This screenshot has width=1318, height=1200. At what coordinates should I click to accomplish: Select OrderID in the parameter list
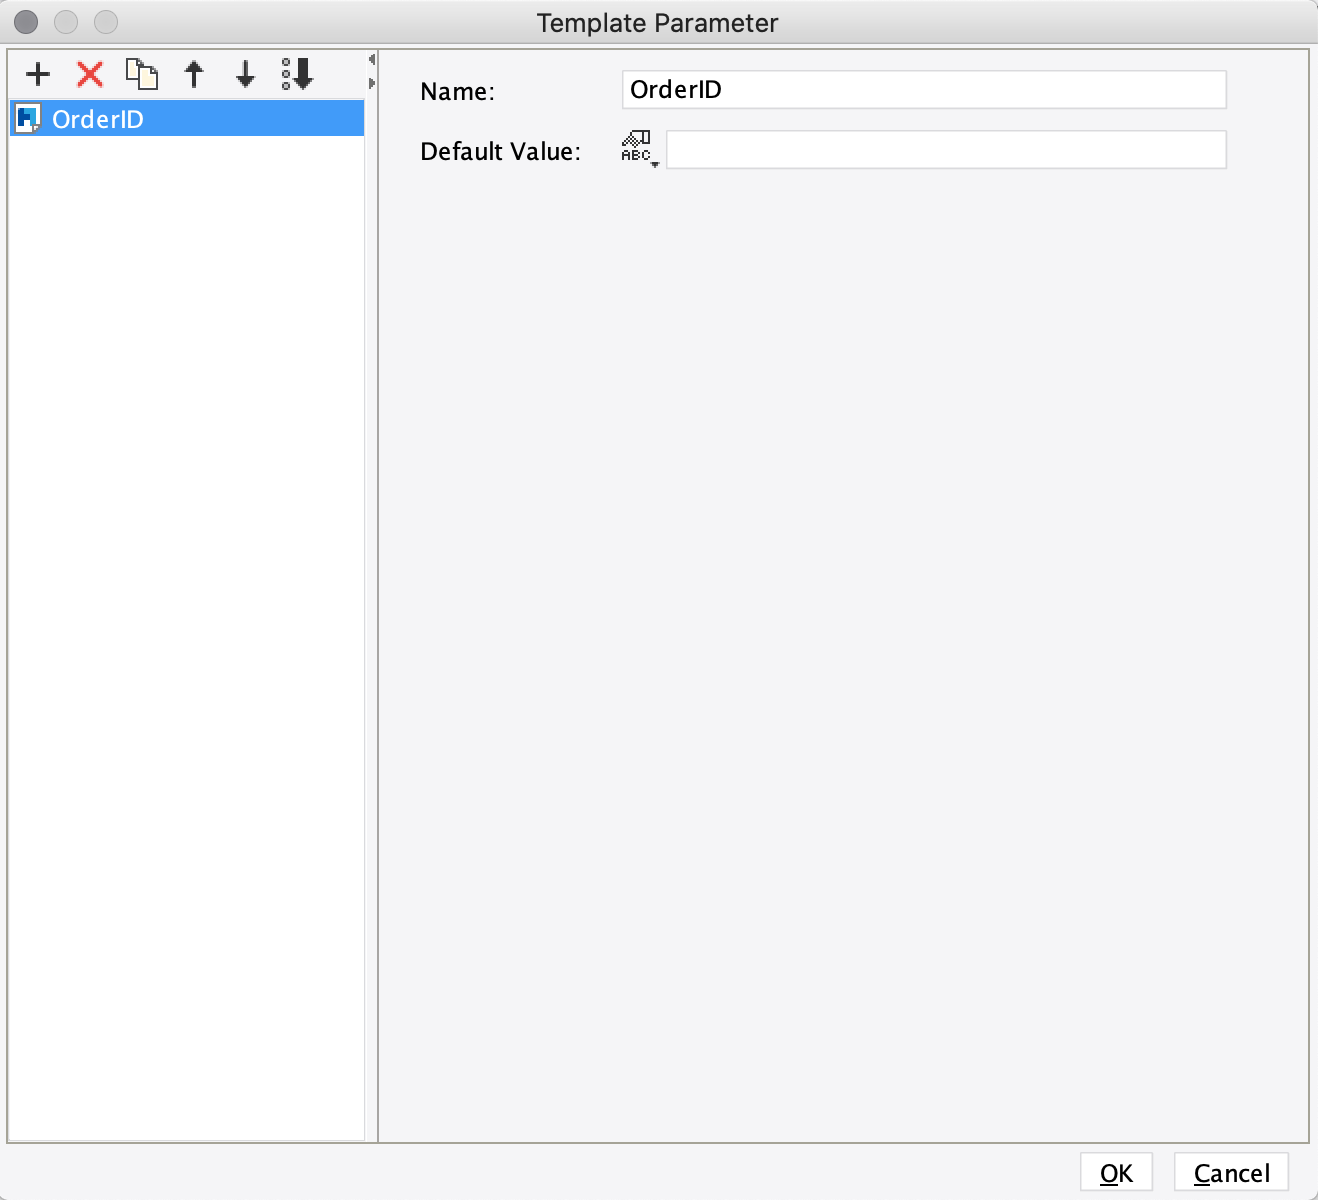pos(100,118)
